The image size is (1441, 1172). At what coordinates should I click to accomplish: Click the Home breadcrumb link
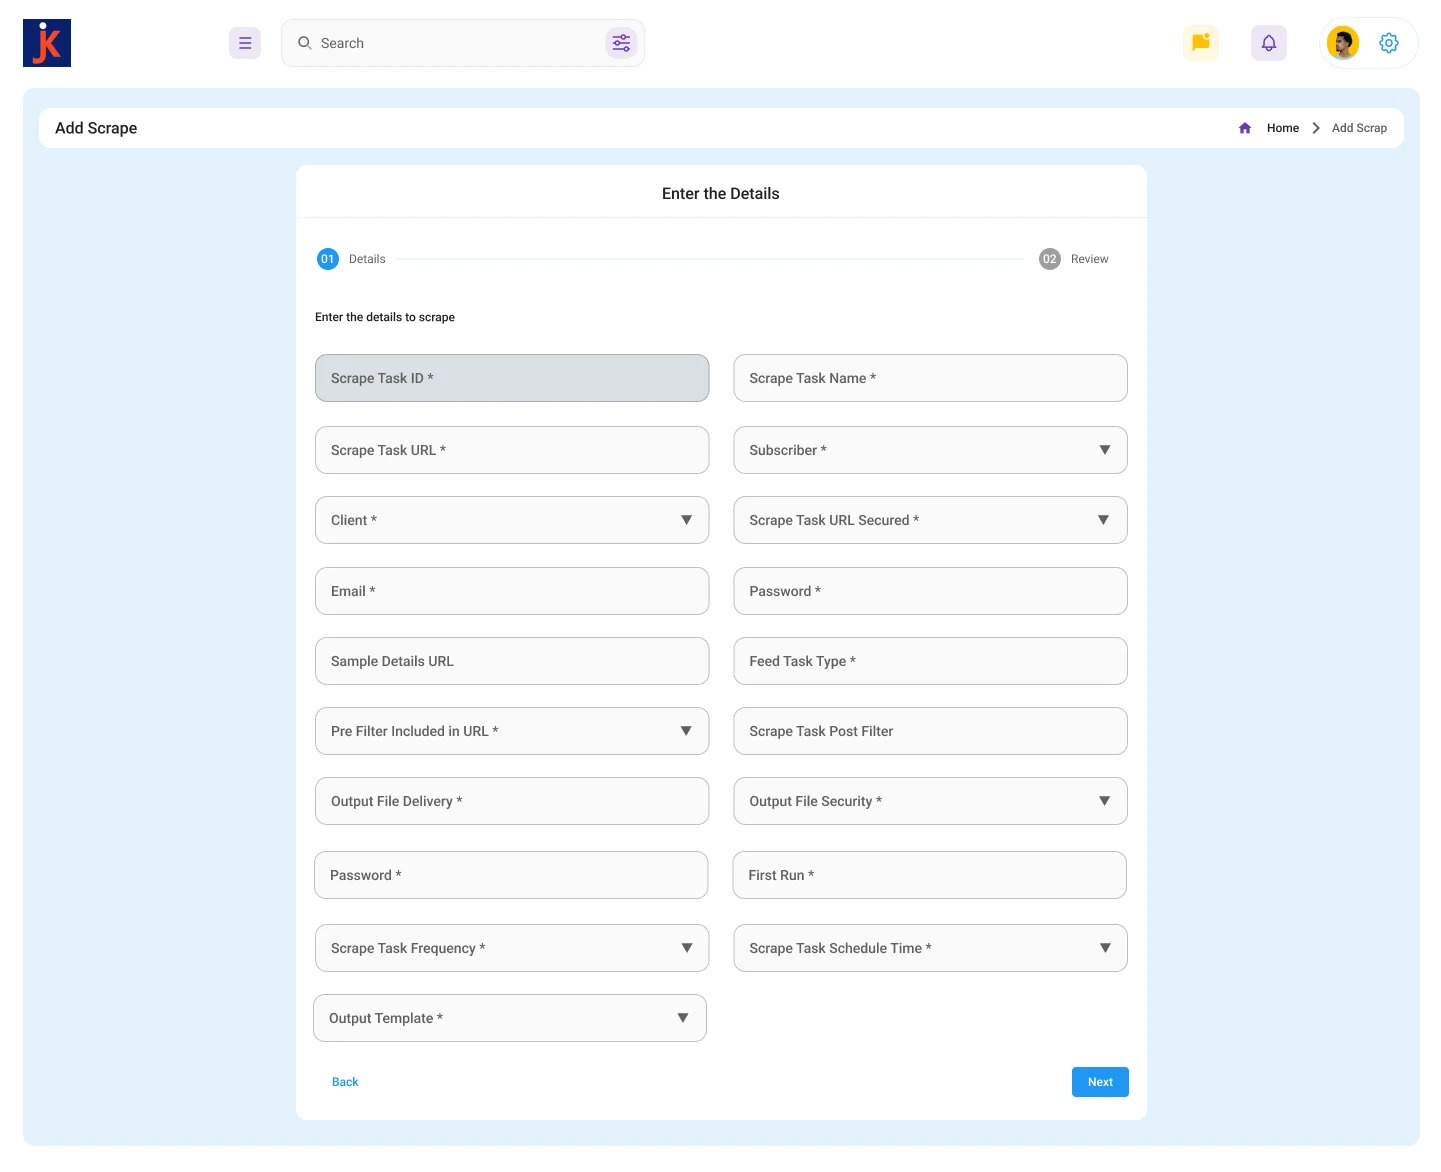[x=1283, y=128]
